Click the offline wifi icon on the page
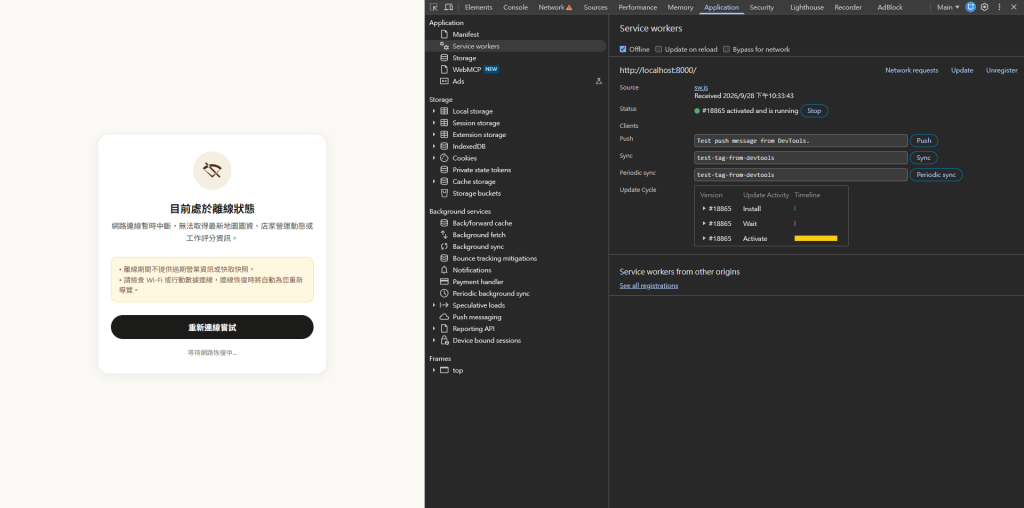The height and width of the screenshot is (508, 1024). tap(212, 170)
